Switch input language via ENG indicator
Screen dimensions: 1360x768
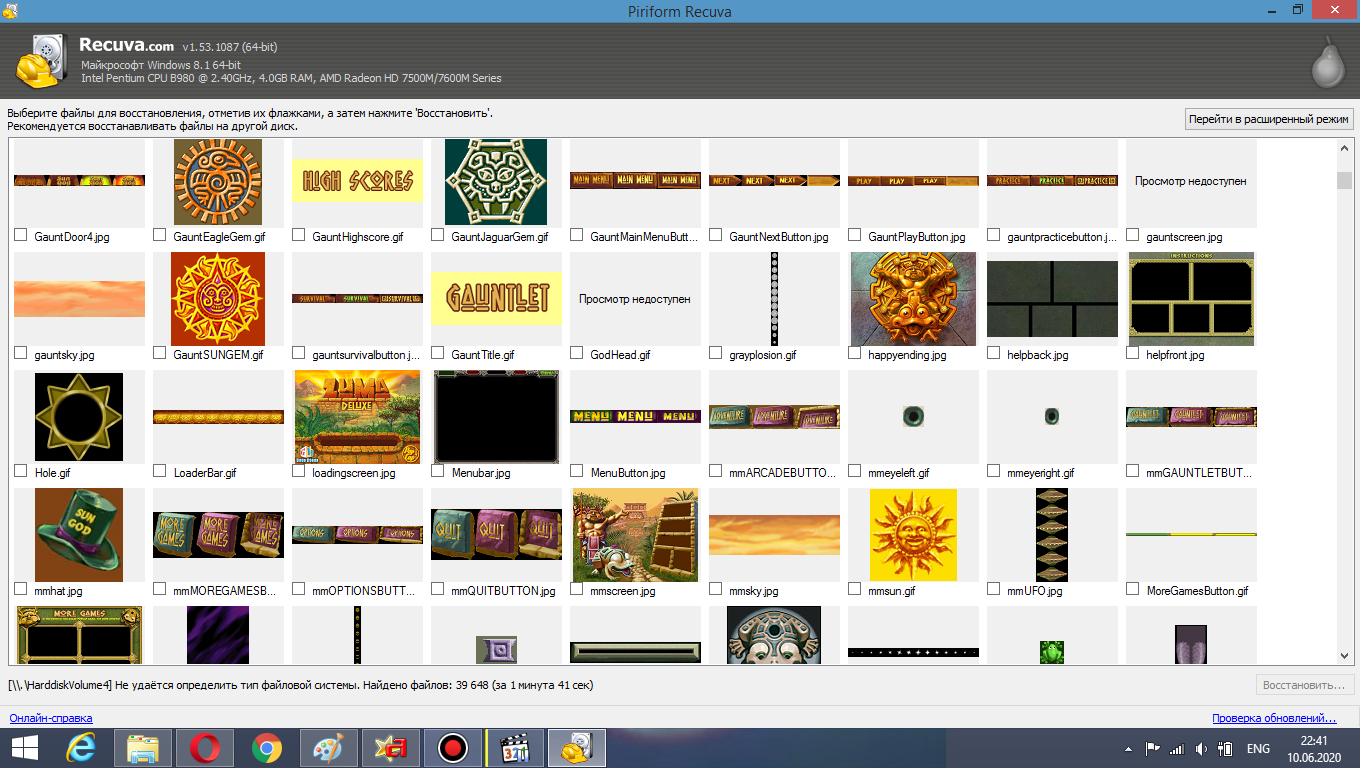point(1258,748)
